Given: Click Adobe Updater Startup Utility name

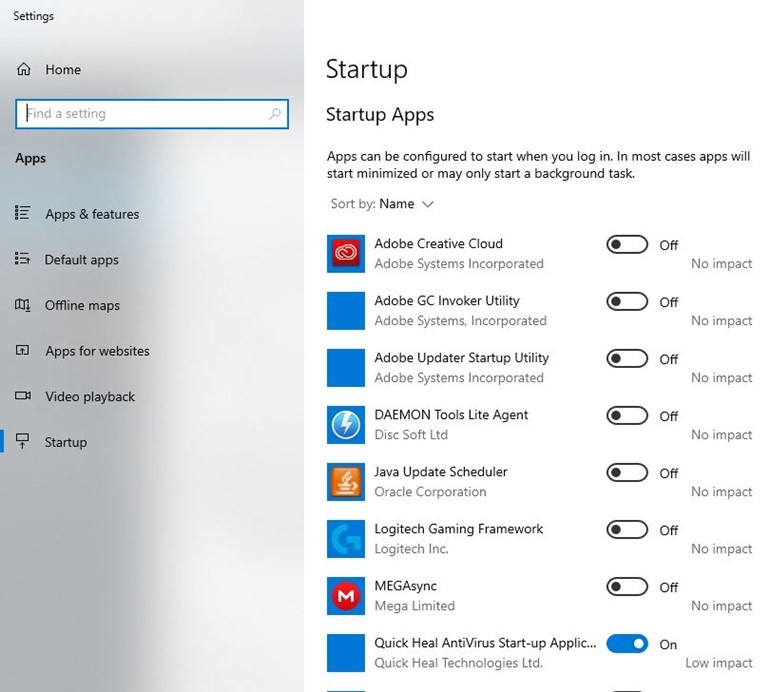Looking at the screenshot, I should click(x=461, y=358).
